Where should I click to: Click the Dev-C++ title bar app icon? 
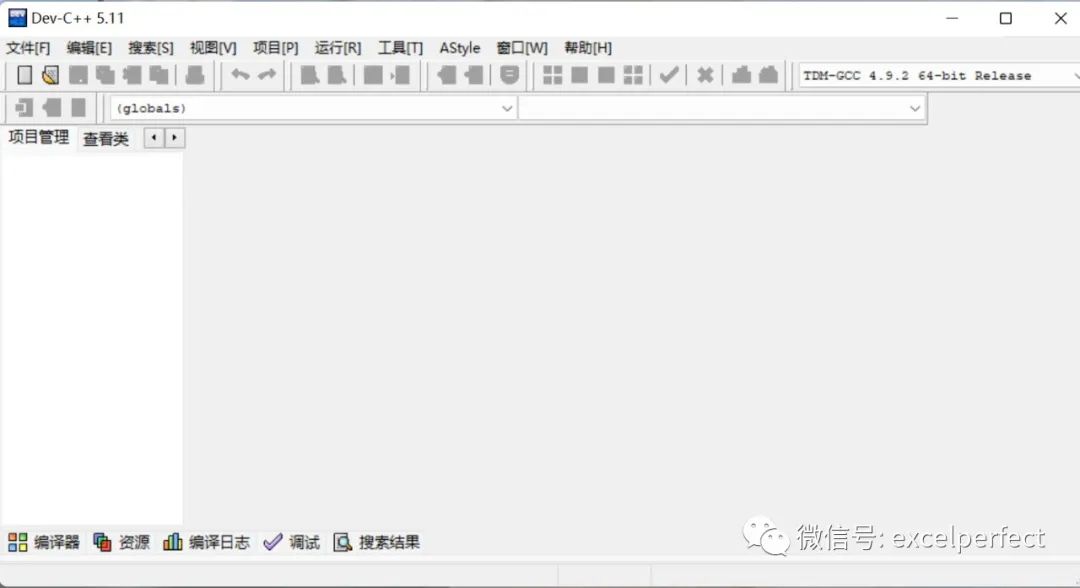tap(17, 18)
